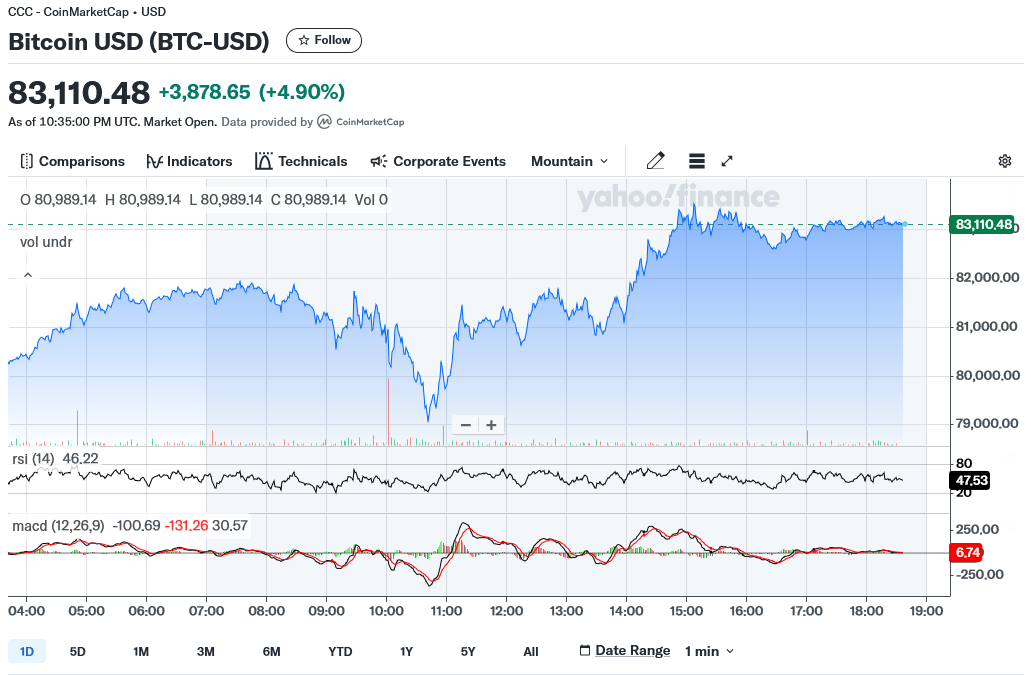This screenshot has width=1031, height=675.
Task: Select the 5D time range
Action: (x=78, y=651)
